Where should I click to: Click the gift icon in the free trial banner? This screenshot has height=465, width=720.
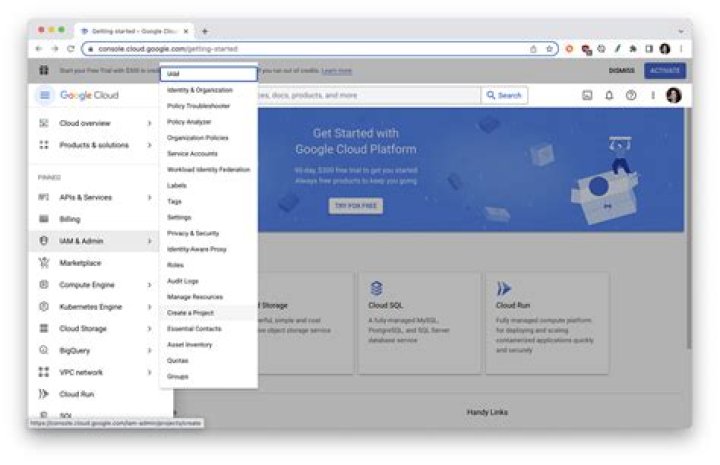tap(44, 70)
